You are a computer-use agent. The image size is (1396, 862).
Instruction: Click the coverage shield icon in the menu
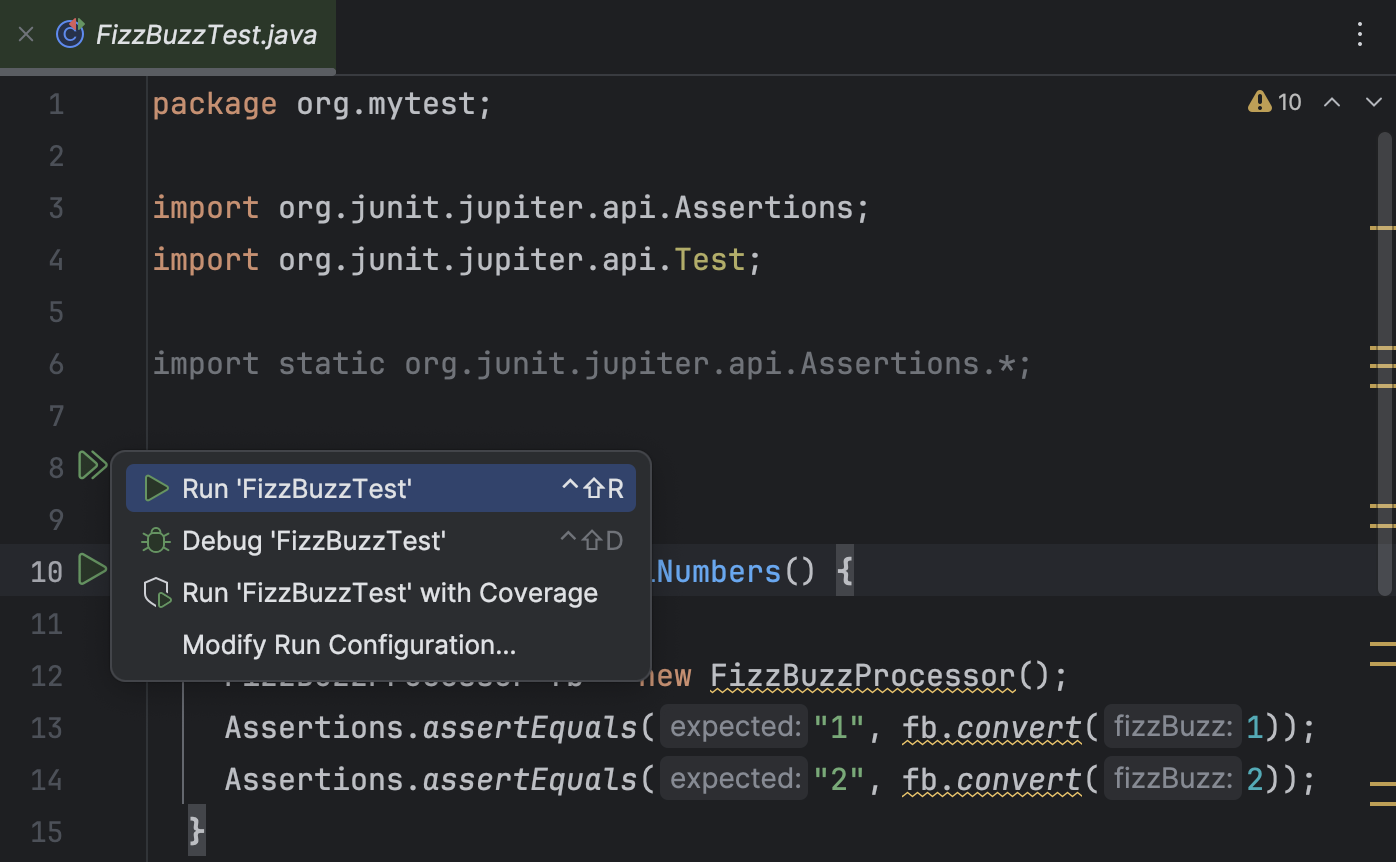pos(156,592)
